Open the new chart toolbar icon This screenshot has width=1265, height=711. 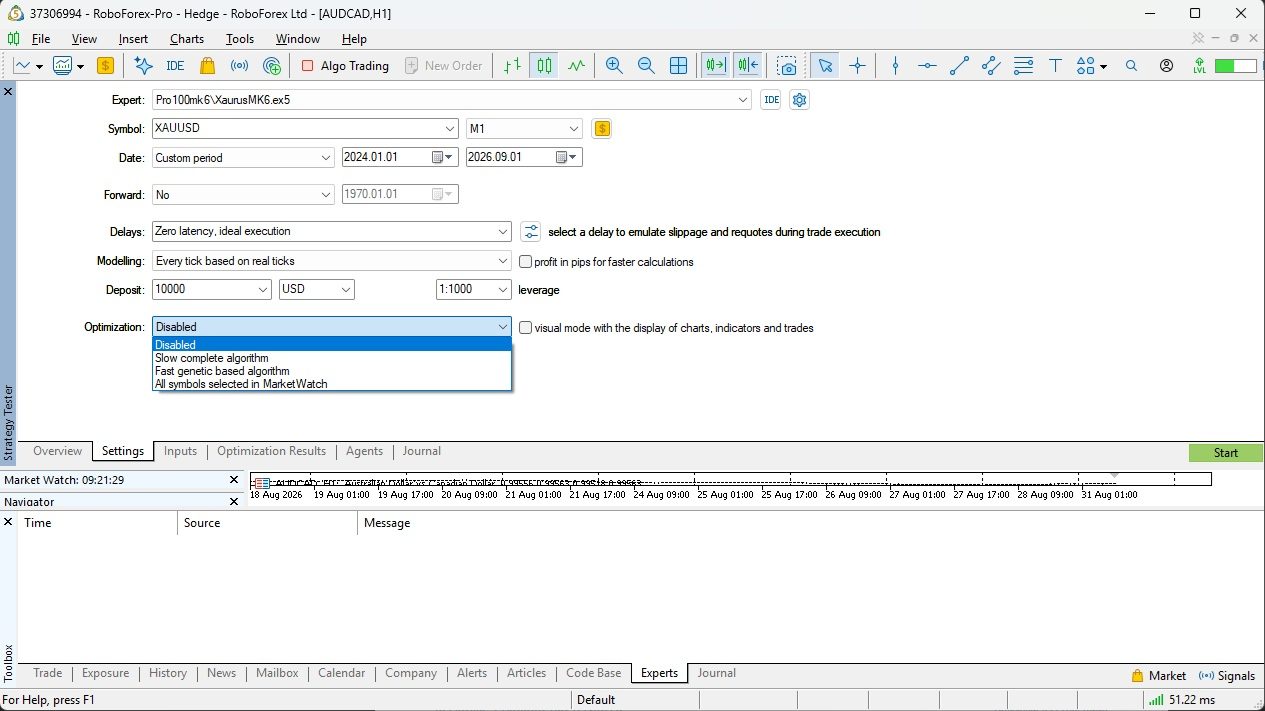[x=22, y=66]
